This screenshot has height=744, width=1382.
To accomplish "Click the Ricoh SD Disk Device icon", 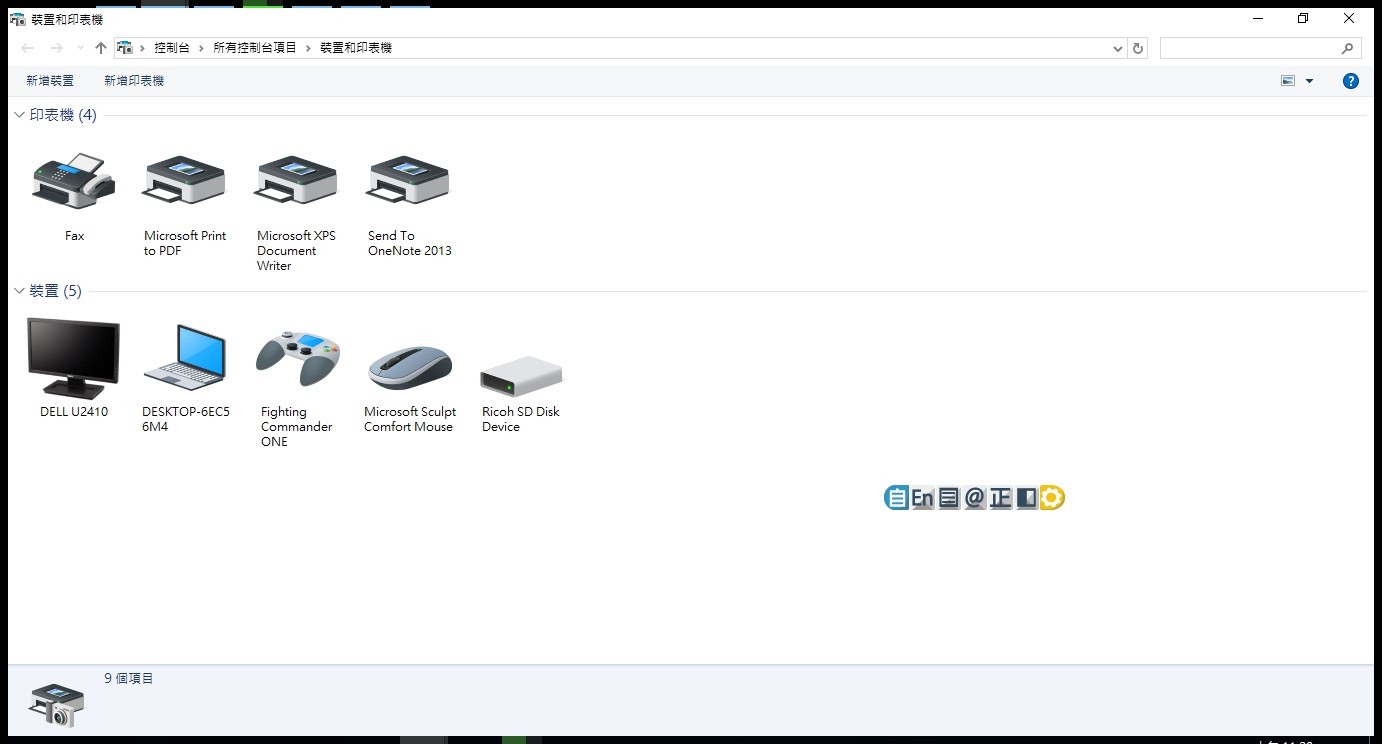I will click(521, 376).
